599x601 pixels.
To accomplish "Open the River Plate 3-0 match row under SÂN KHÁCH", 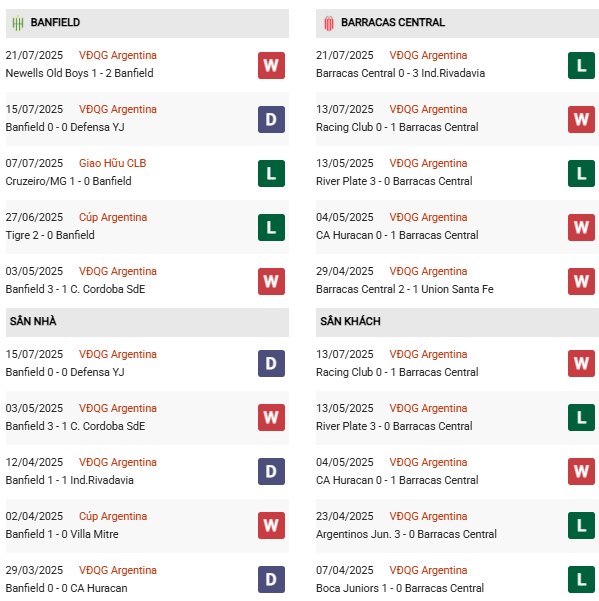I will coord(457,417).
